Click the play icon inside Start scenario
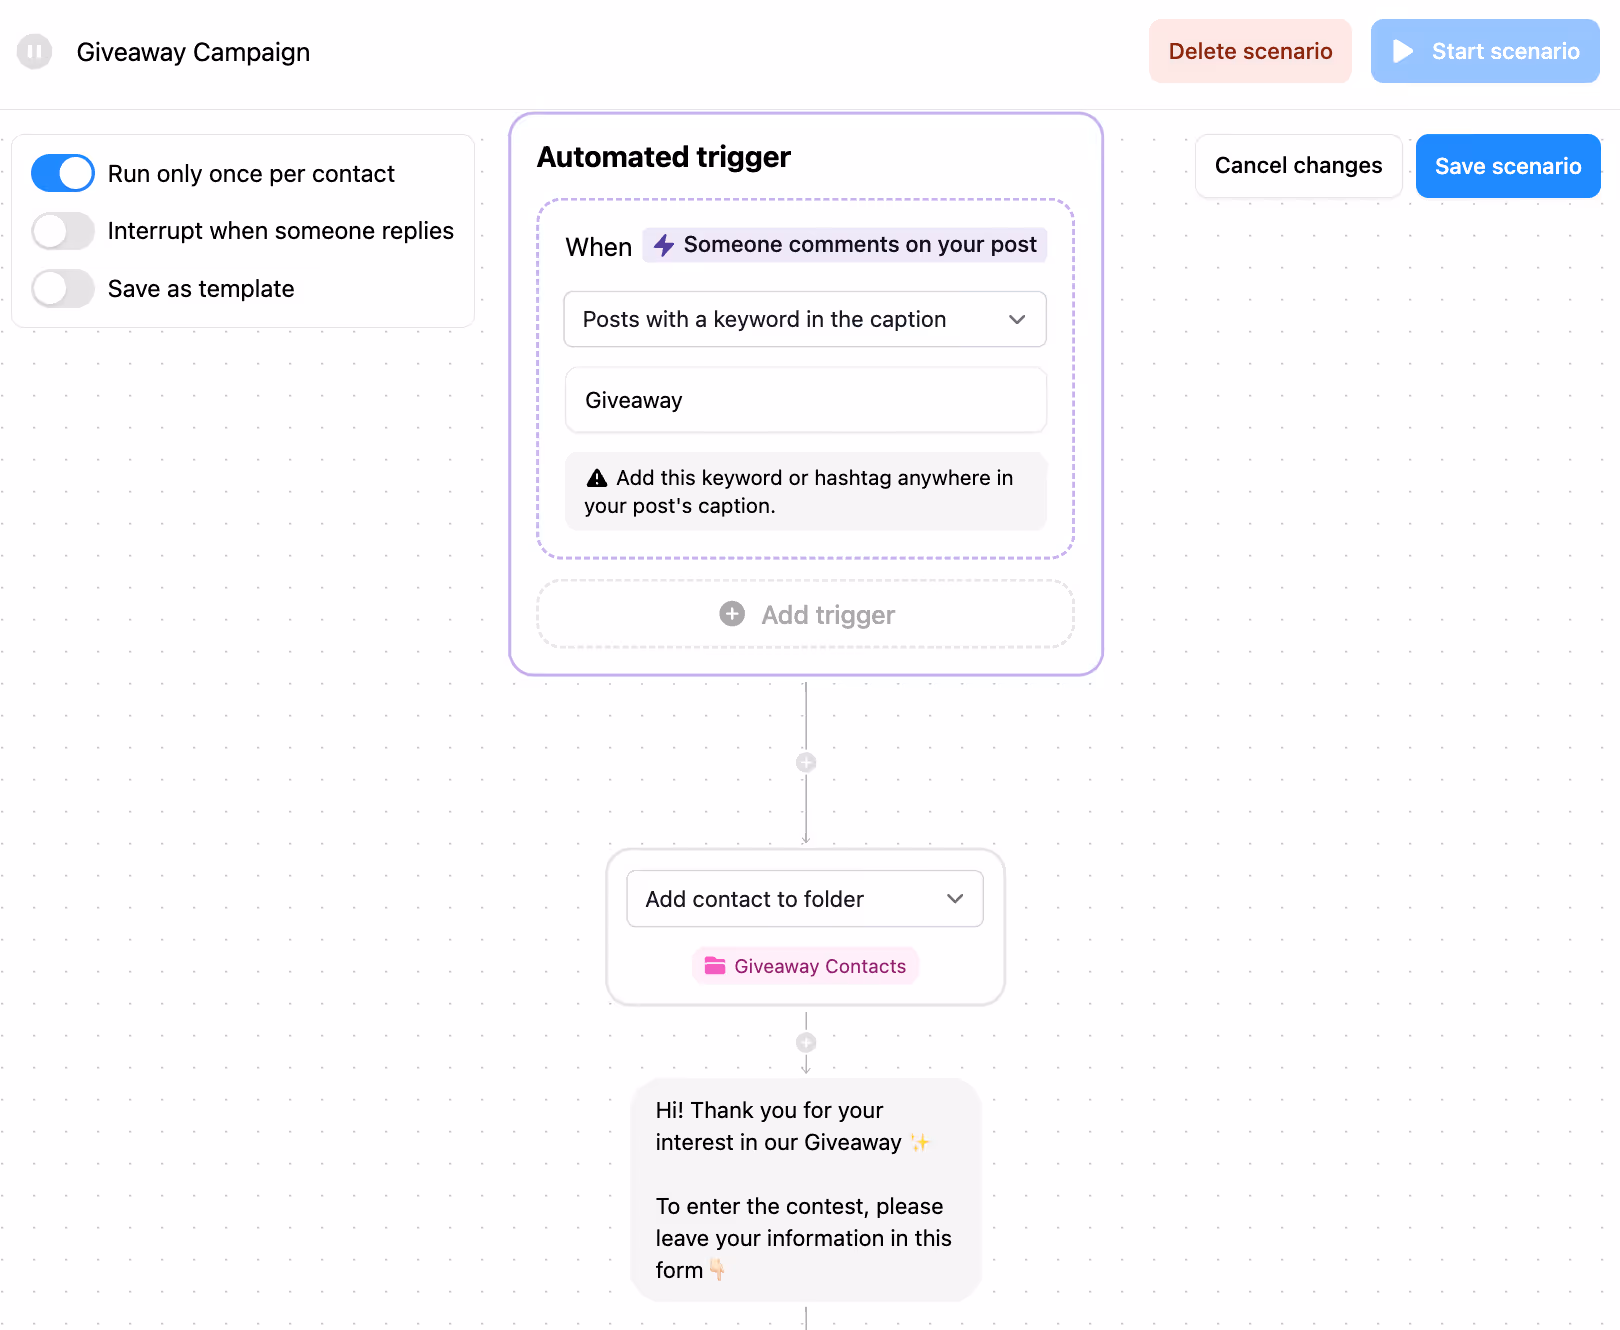 (1403, 51)
